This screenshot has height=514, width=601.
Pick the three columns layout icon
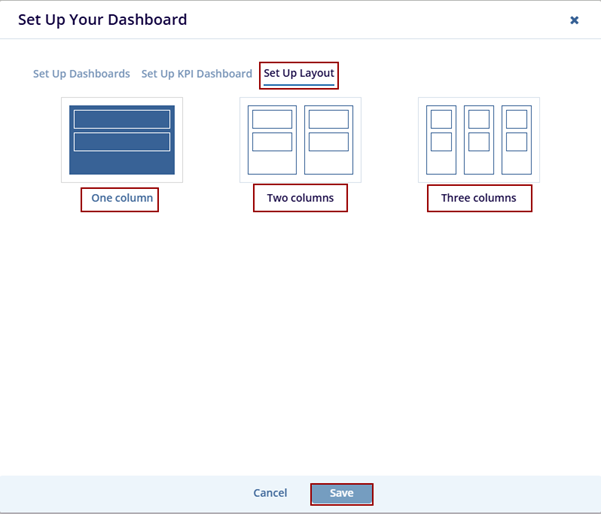[478, 139]
